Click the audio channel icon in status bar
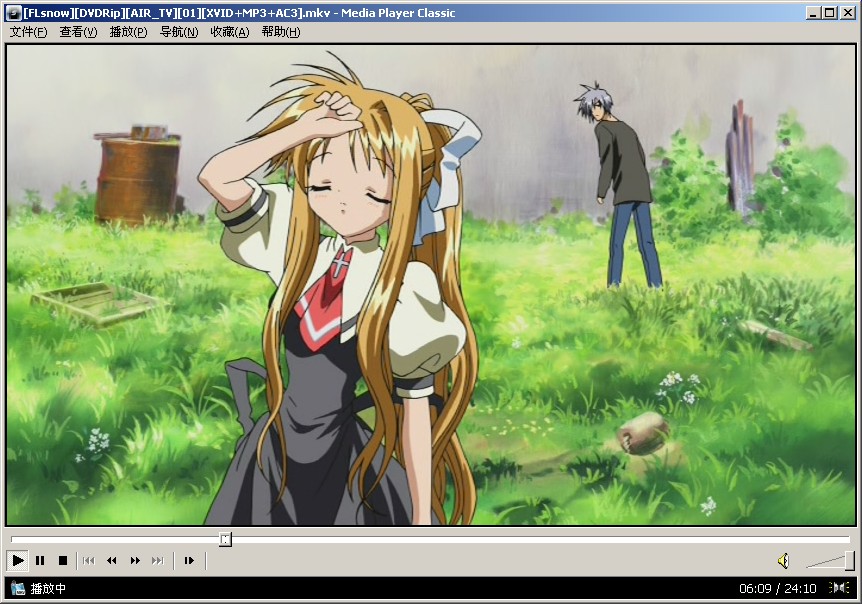This screenshot has width=862, height=604. [x=839, y=588]
